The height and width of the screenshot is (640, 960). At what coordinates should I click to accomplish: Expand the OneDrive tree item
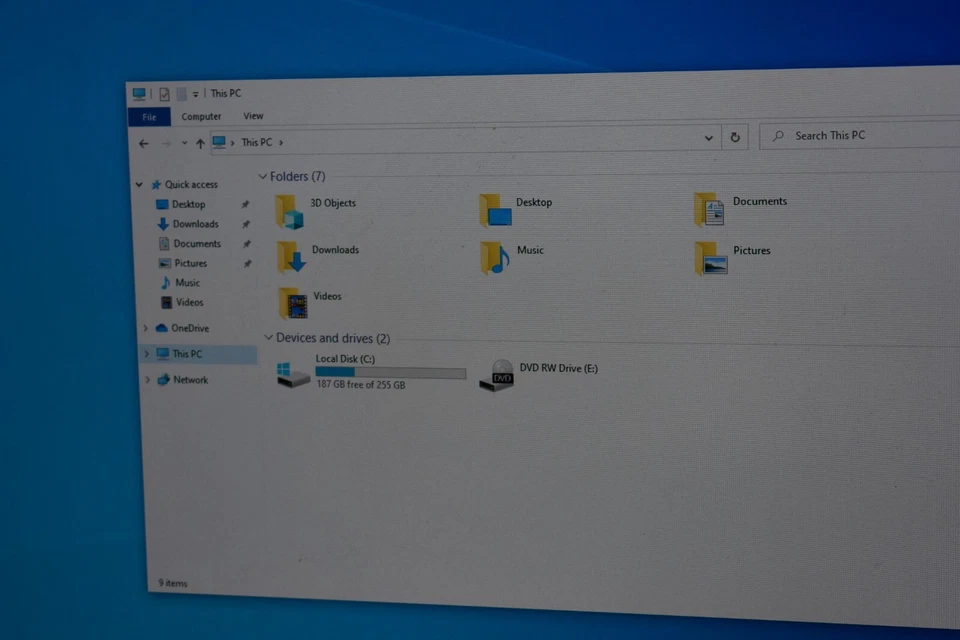pos(147,328)
